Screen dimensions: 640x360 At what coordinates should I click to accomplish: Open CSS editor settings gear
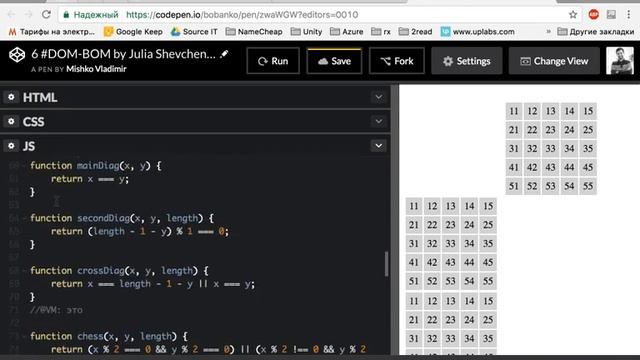pos(11,121)
